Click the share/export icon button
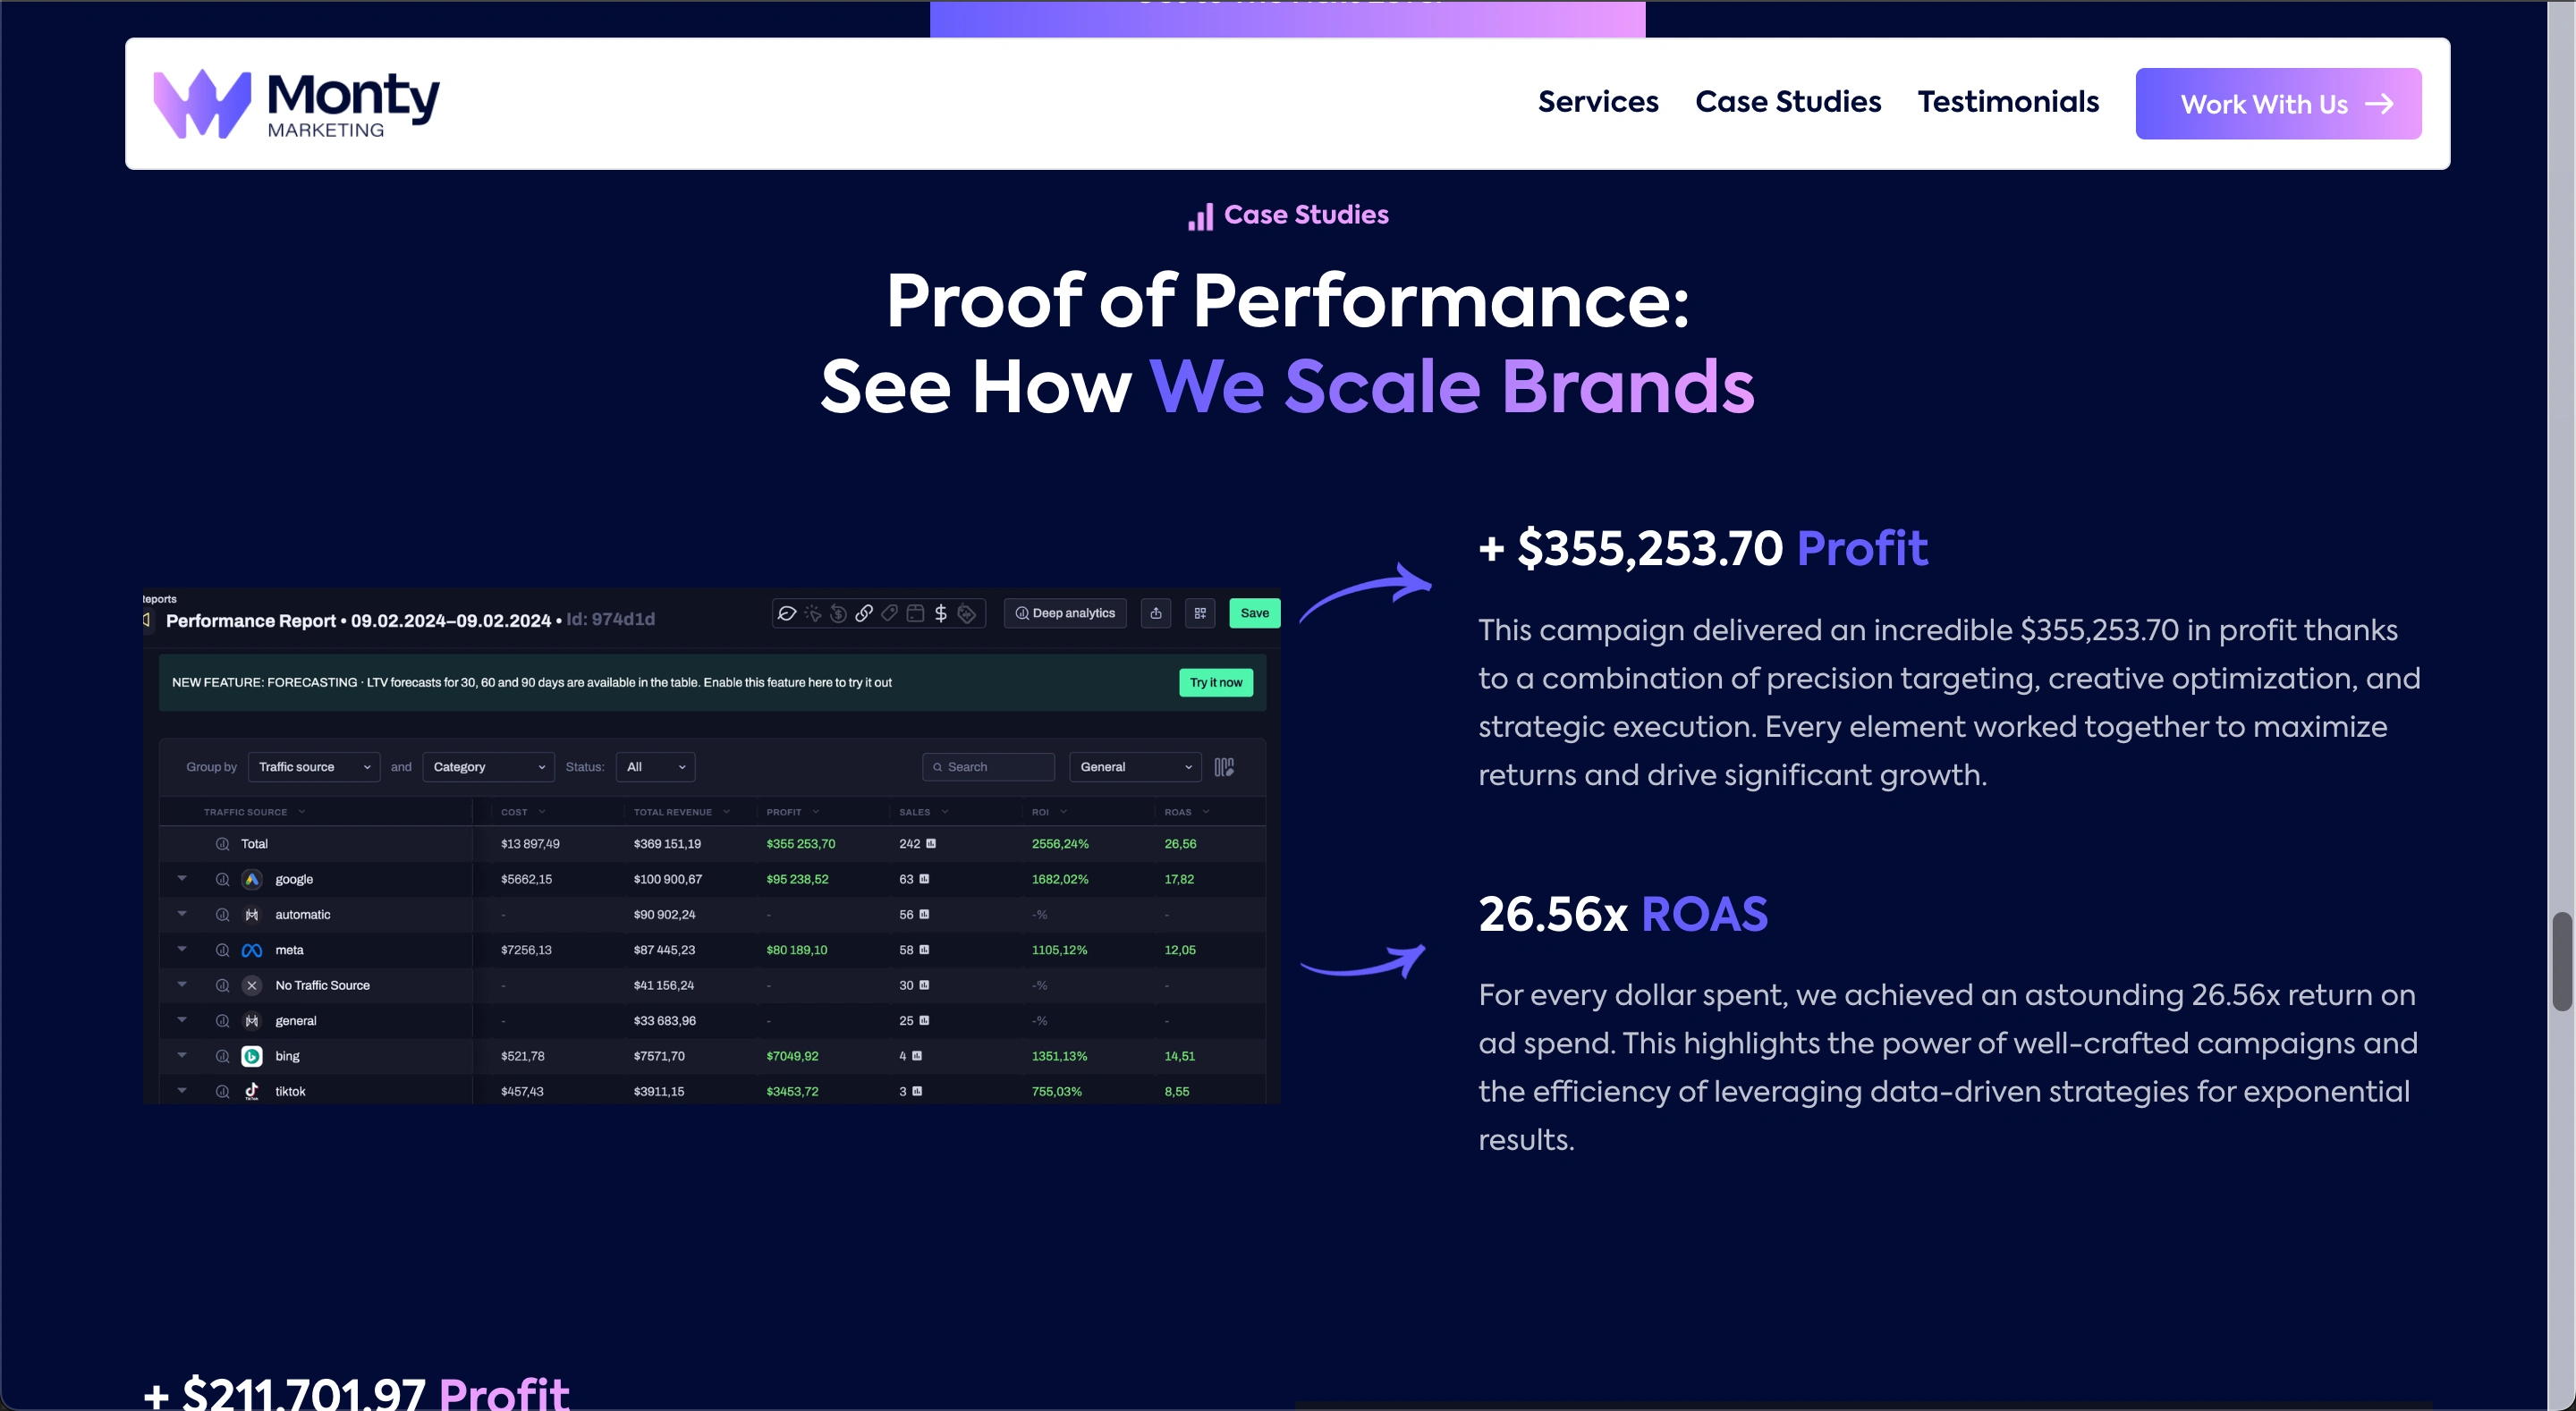The height and width of the screenshot is (1411, 2576). click(1156, 613)
